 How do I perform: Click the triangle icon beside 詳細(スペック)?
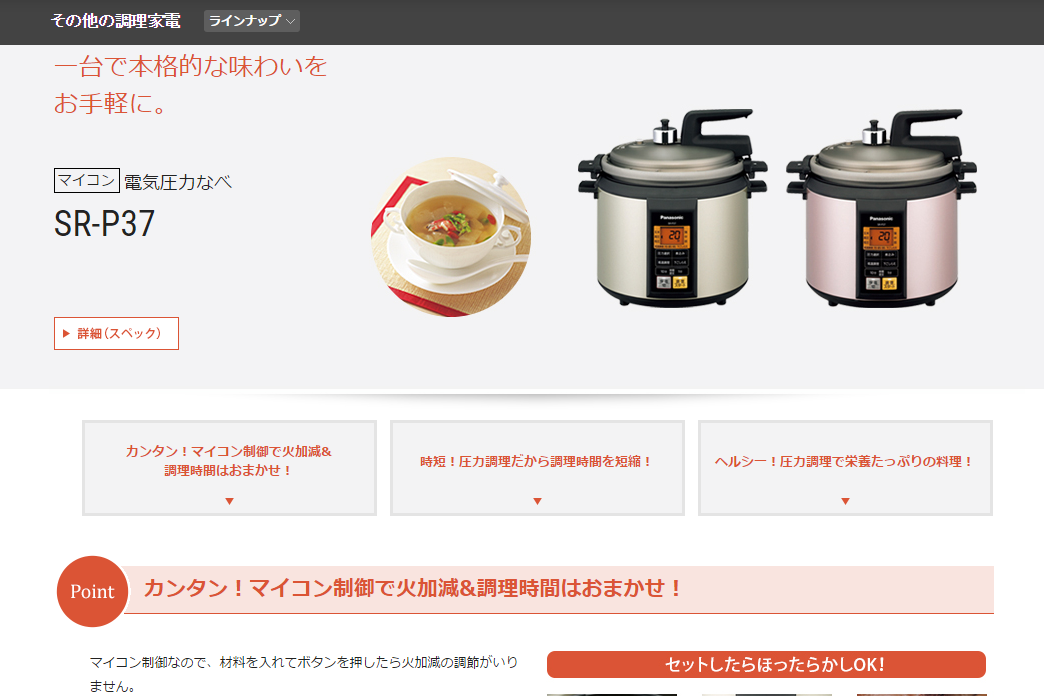click(x=66, y=334)
